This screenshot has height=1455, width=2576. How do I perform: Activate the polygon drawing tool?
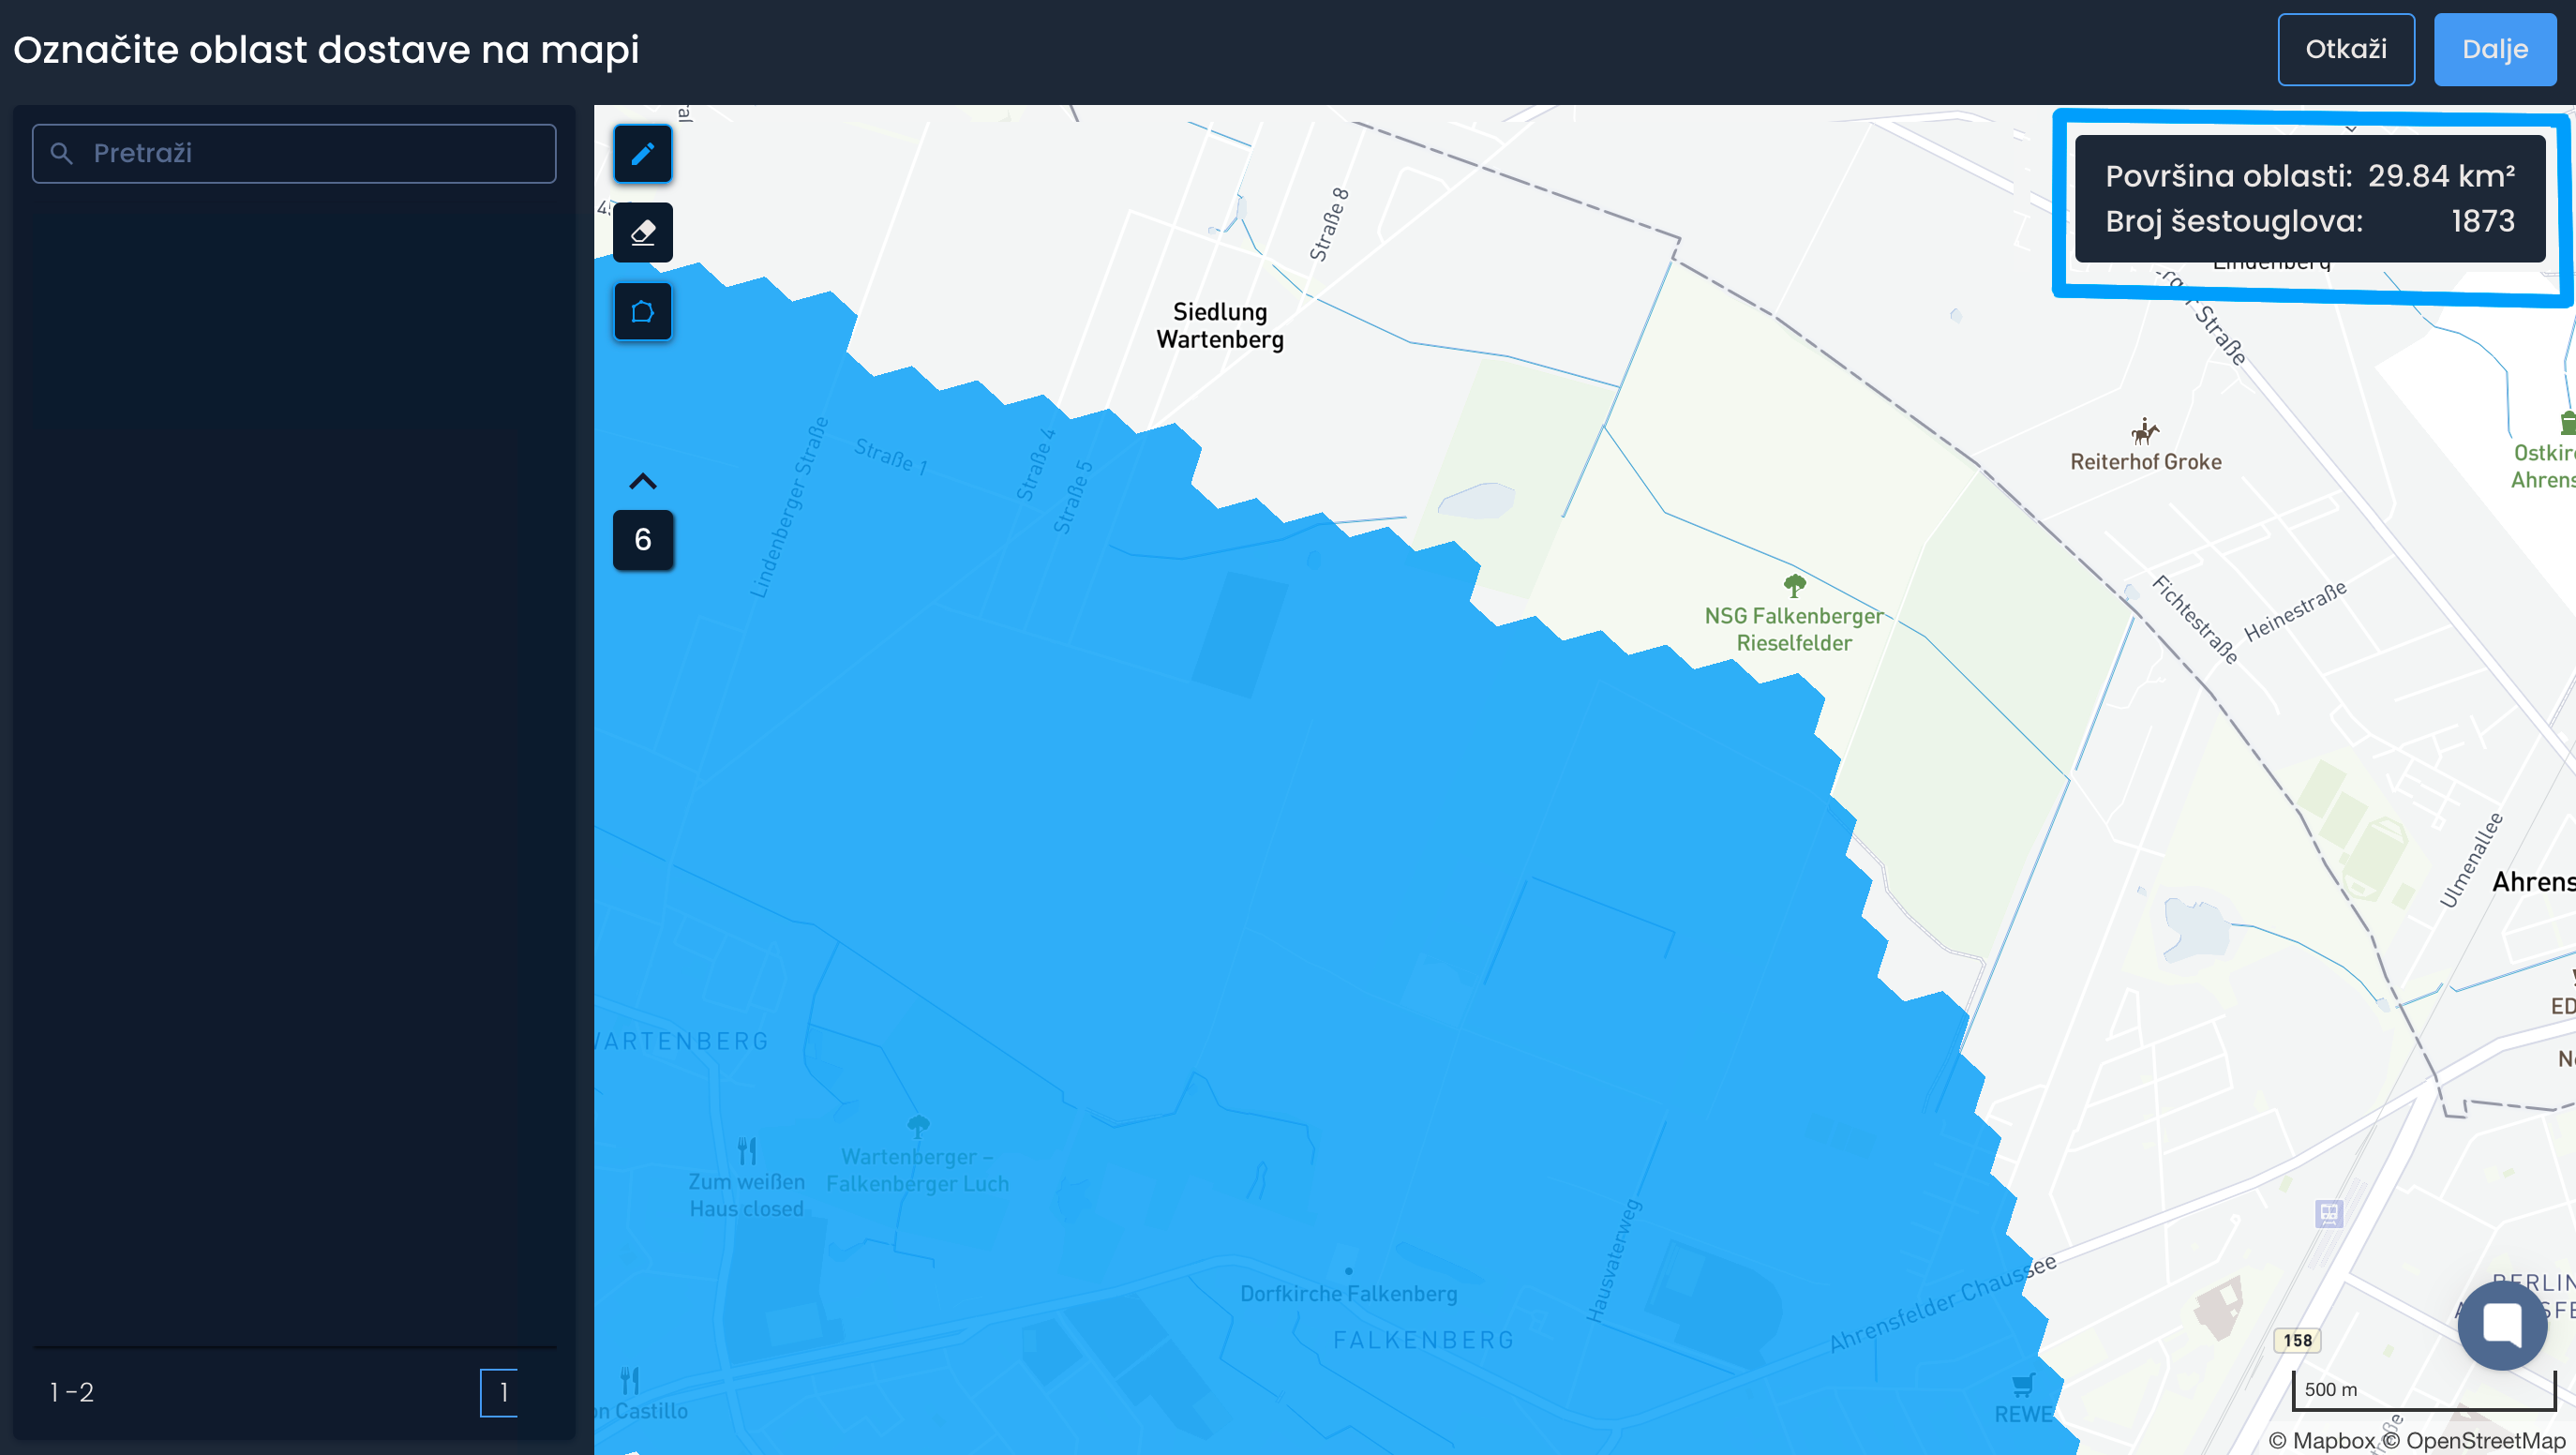(642, 312)
